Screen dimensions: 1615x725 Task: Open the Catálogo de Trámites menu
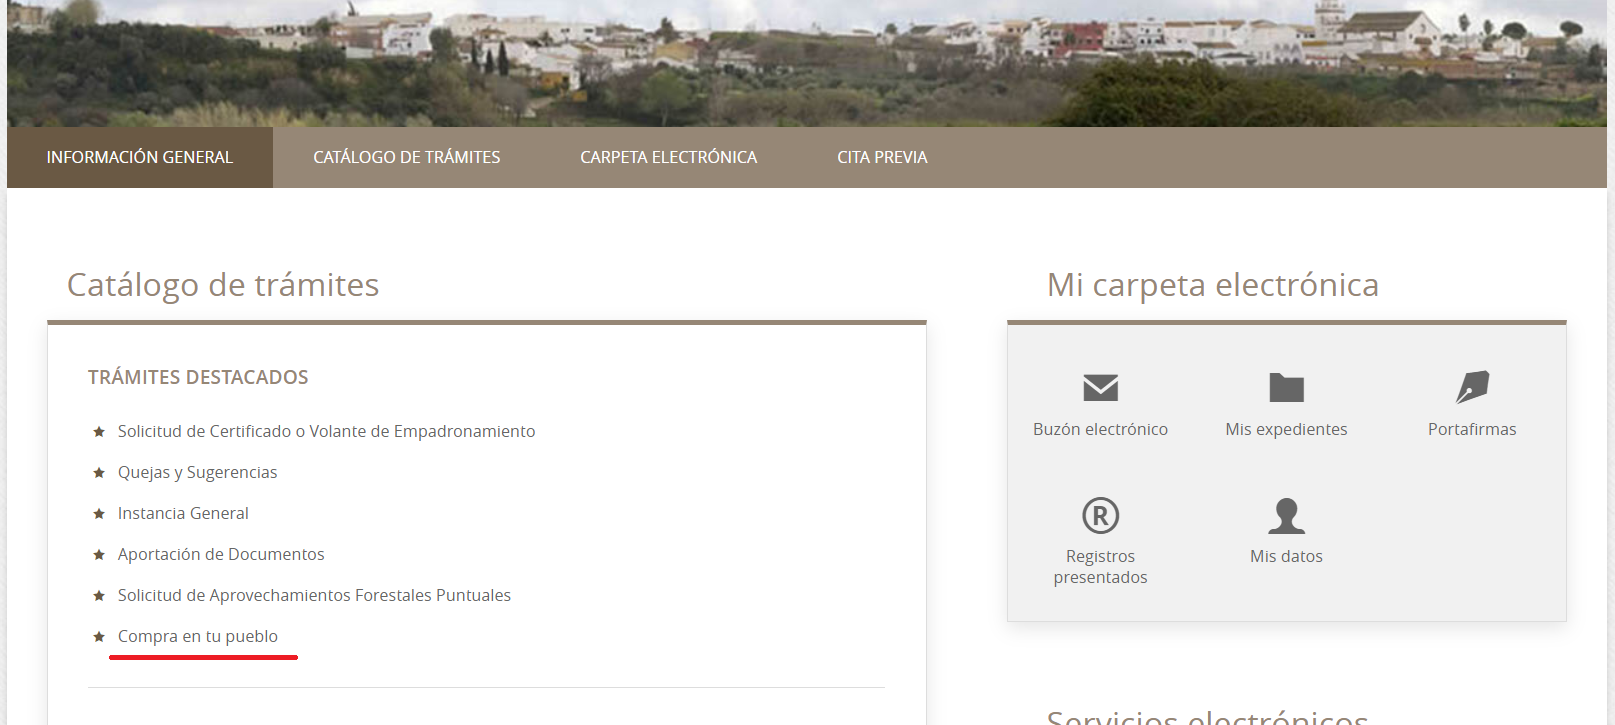pos(406,157)
